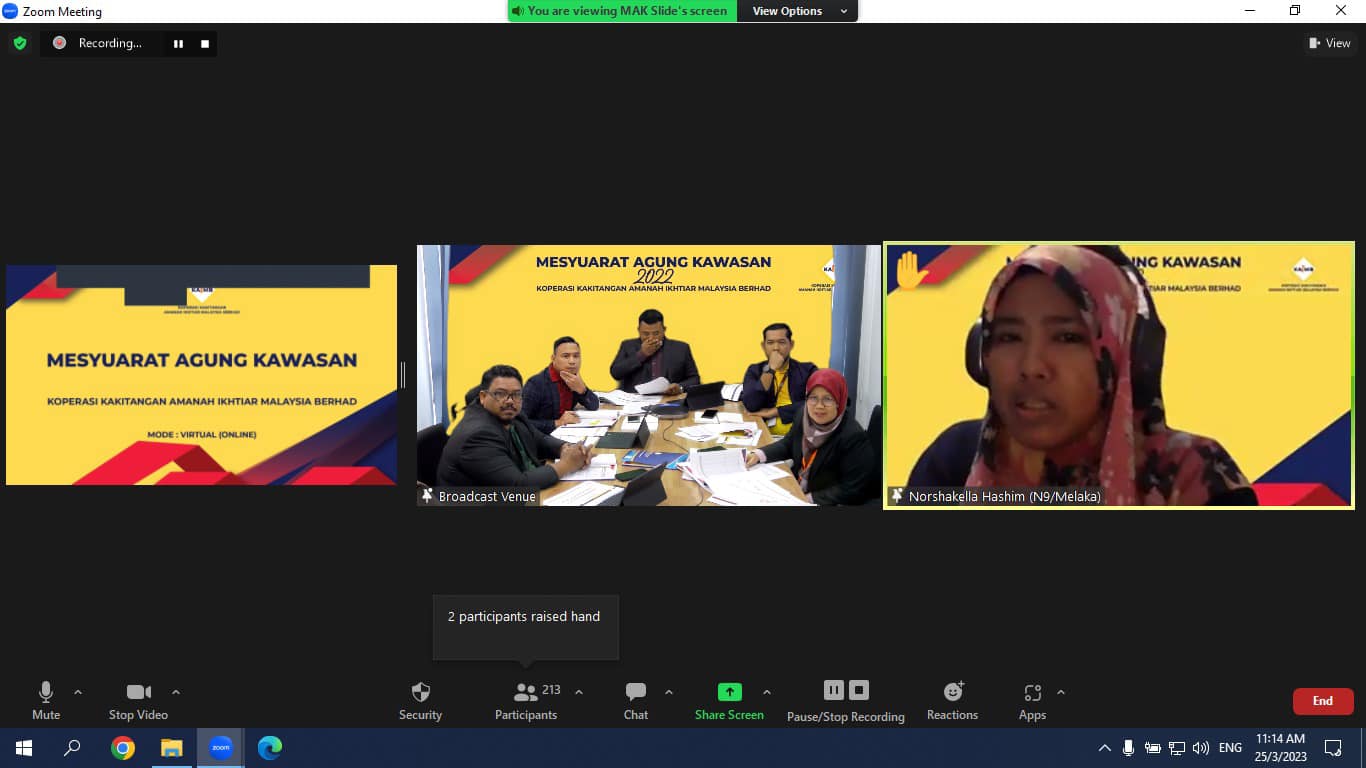Pause recording from top-left indicator
Screen dimensions: 1366x768
tap(178, 43)
